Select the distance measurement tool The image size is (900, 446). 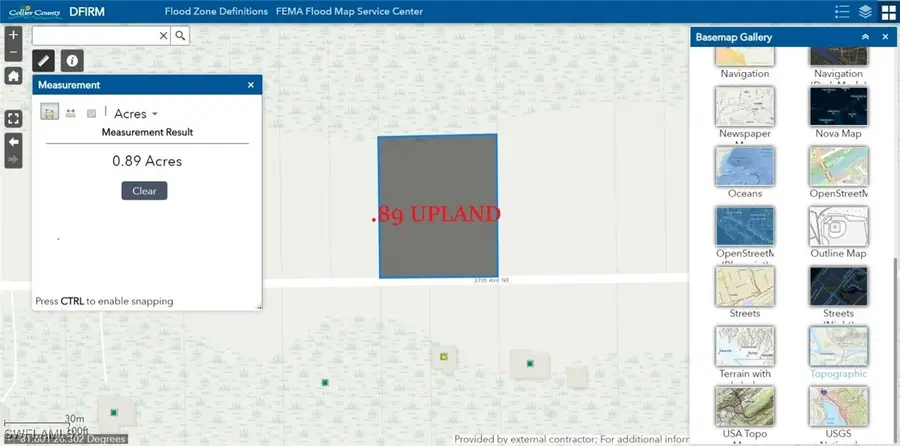pyautogui.click(x=70, y=113)
